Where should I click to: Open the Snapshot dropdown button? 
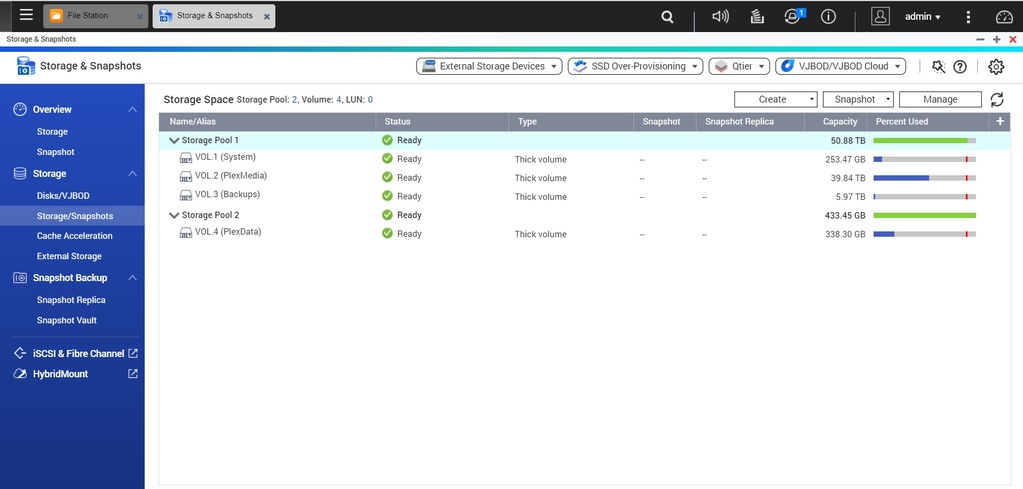(859, 99)
